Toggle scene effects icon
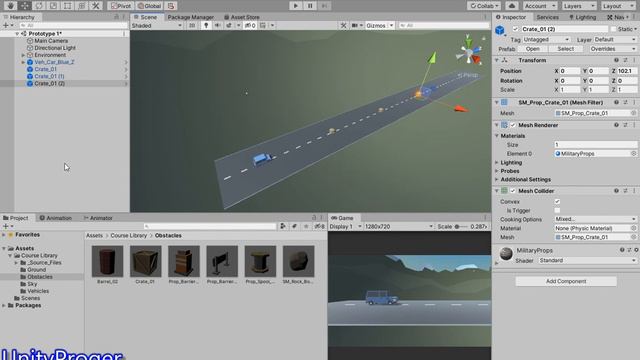 (x=229, y=26)
